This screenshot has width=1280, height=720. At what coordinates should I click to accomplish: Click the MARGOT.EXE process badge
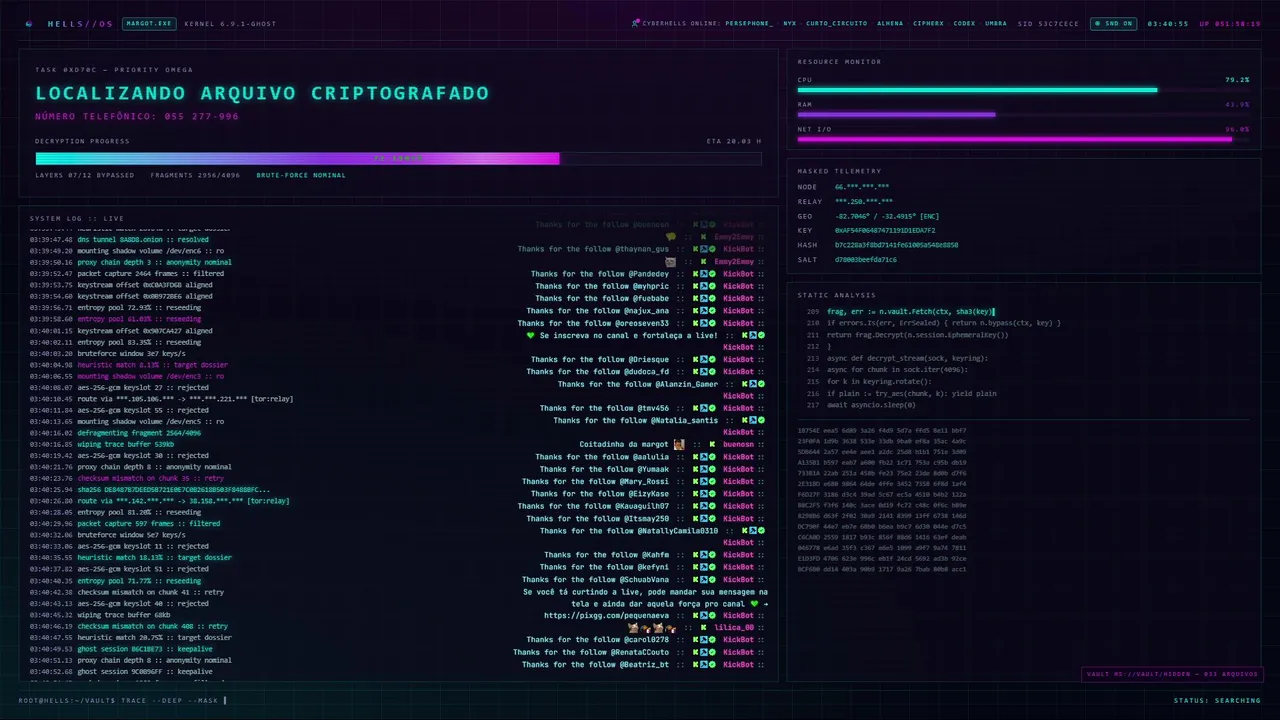(149, 23)
